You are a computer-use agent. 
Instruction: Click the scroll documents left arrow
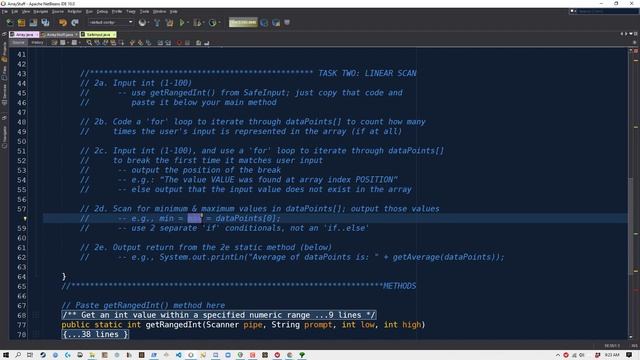coord(622,34)
